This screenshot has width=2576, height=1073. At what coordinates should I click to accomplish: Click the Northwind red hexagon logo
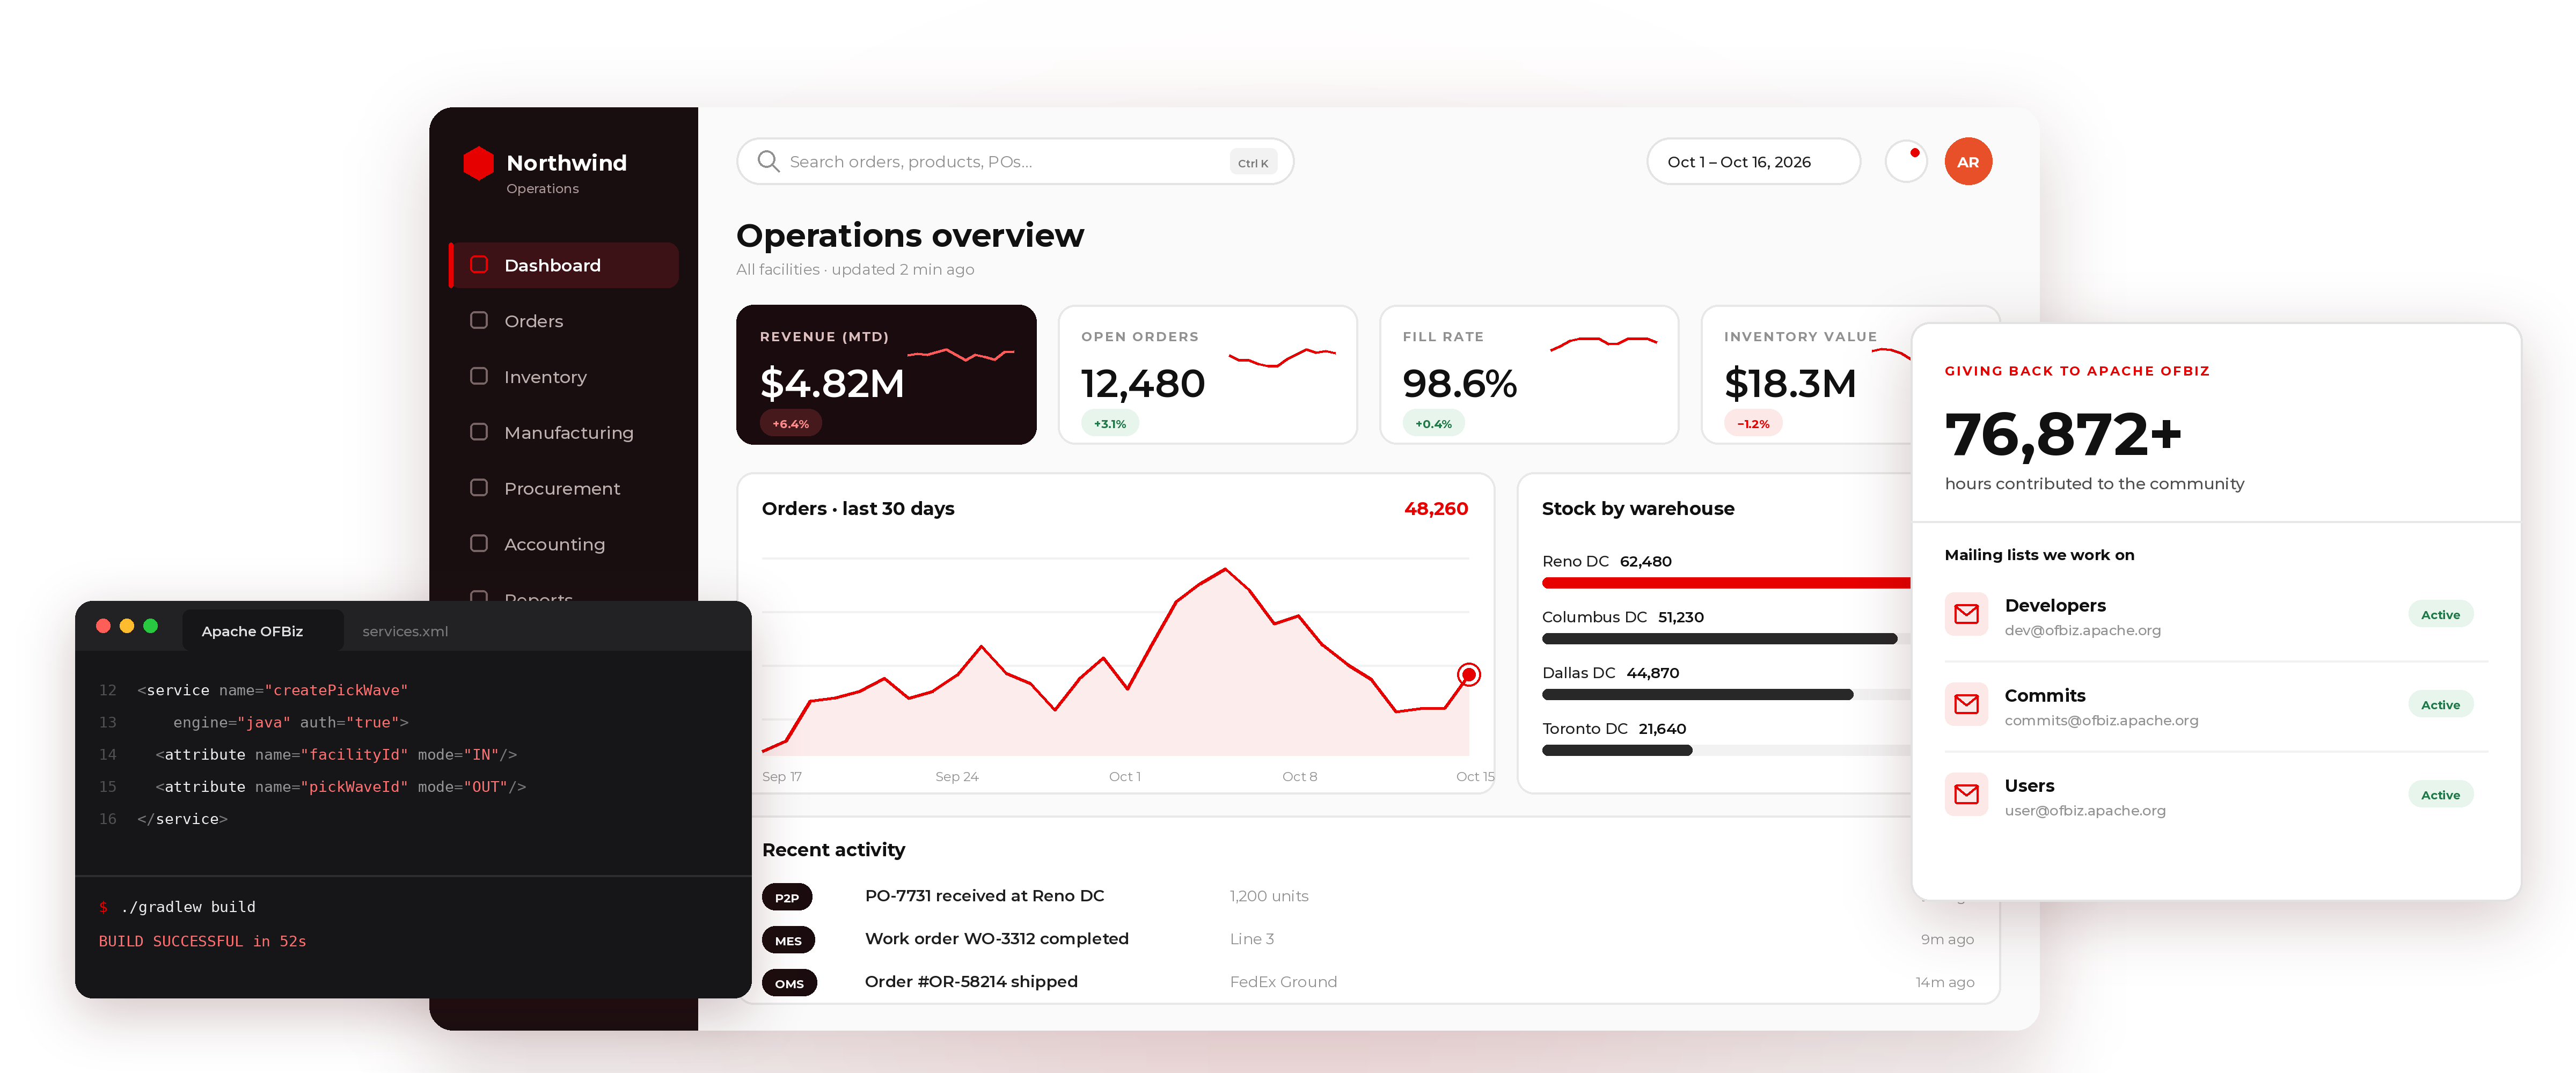point(478,163)
